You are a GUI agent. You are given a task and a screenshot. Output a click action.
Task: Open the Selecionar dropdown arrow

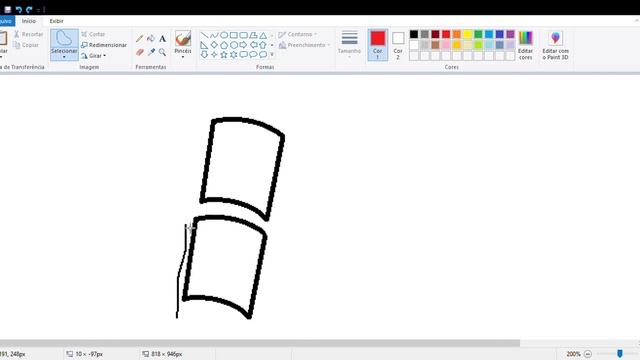[64, 57]
